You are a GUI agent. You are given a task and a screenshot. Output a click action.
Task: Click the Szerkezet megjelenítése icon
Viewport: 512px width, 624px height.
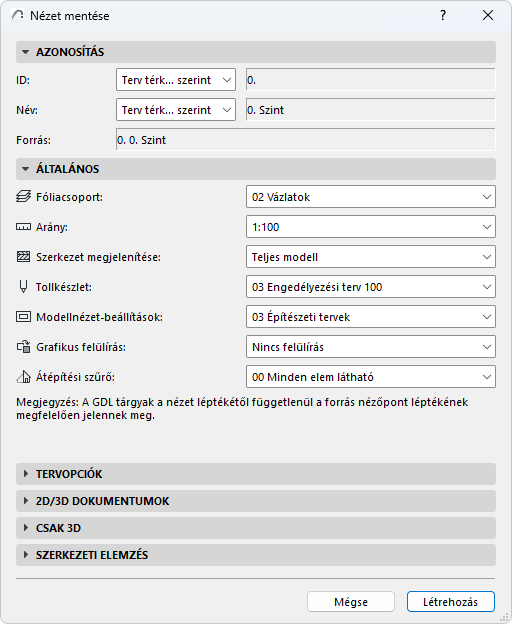pyautogui.click(x=23, y=257)
